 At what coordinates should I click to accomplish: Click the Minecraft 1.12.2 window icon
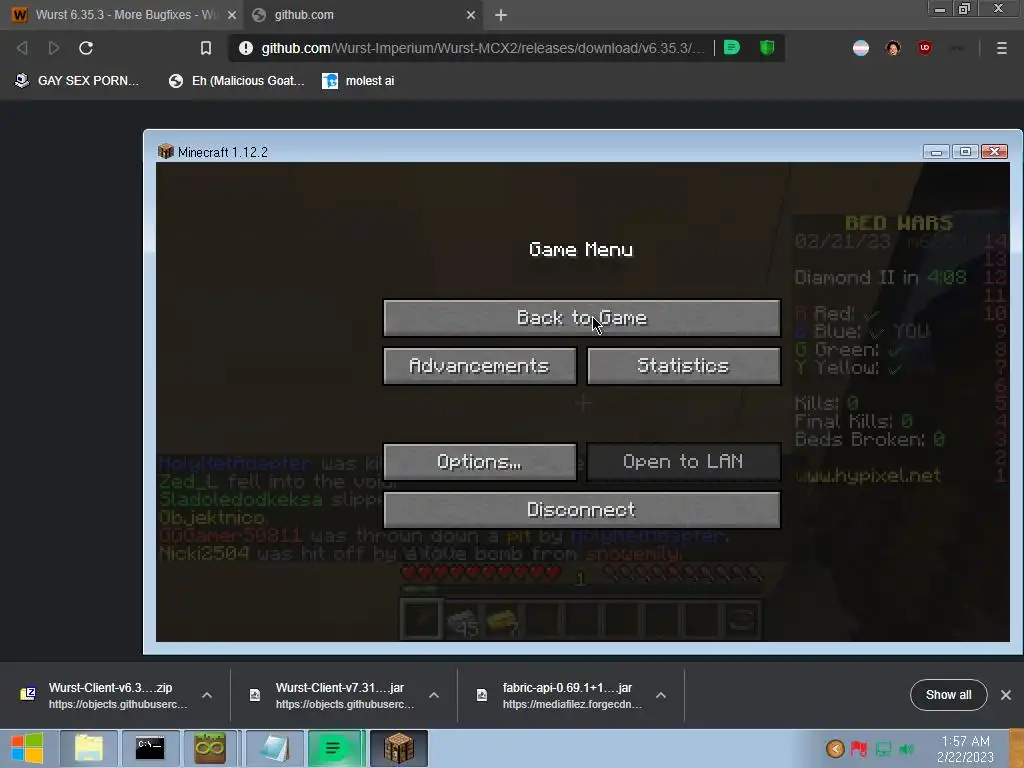pyautogui.click(x=165, y=152)
